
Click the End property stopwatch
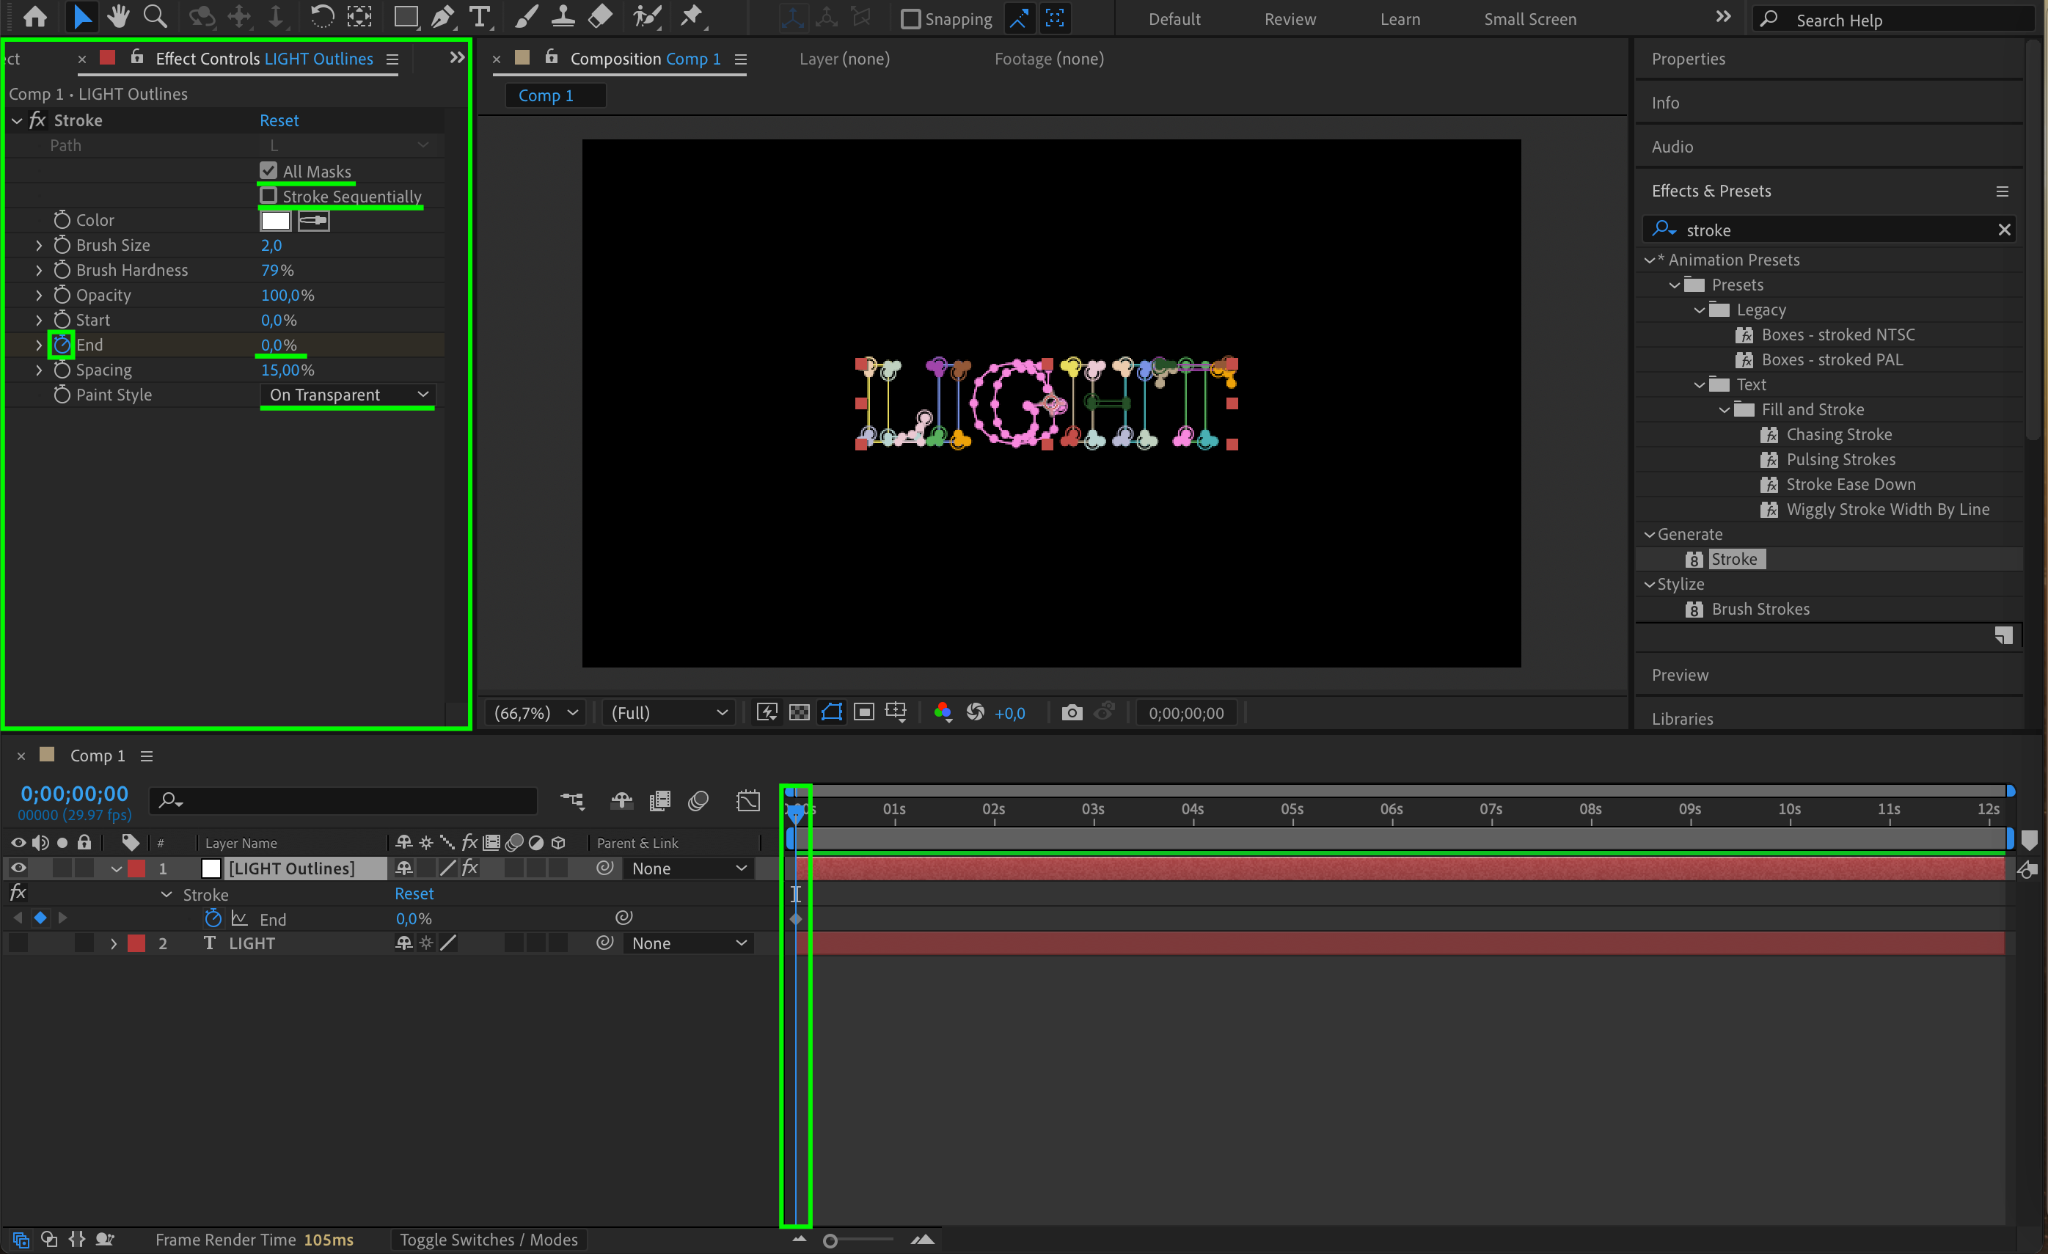click(x=61, y=345)
